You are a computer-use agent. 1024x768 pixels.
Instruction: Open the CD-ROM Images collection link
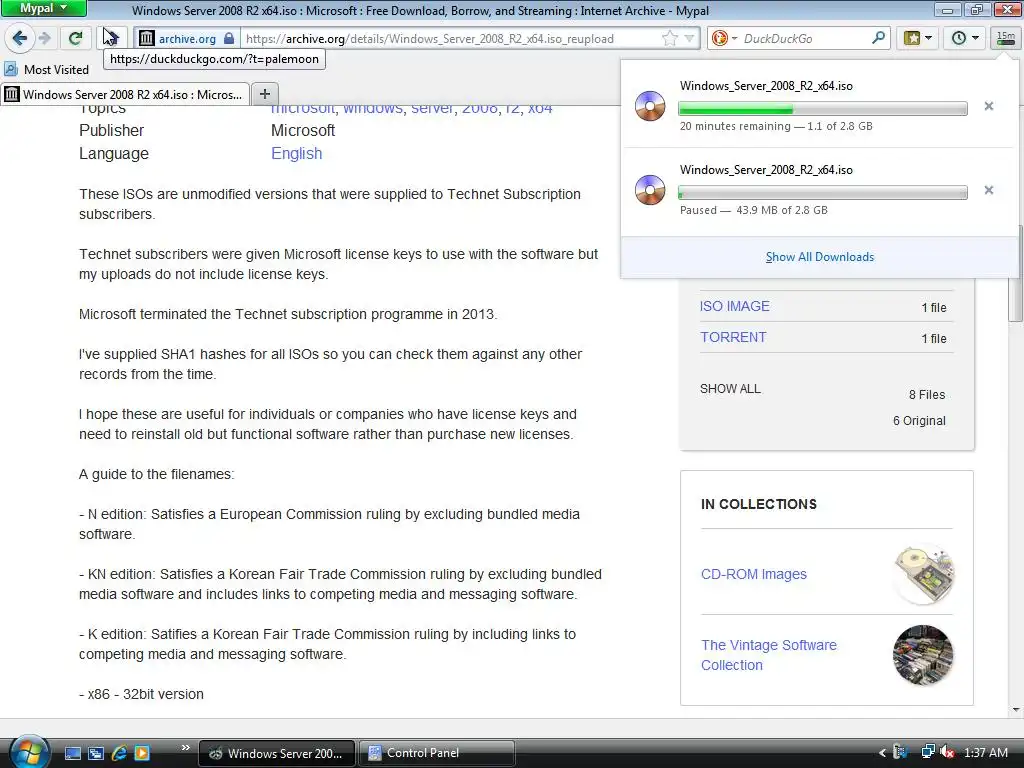pyautogui.click(x=754, y=574)
